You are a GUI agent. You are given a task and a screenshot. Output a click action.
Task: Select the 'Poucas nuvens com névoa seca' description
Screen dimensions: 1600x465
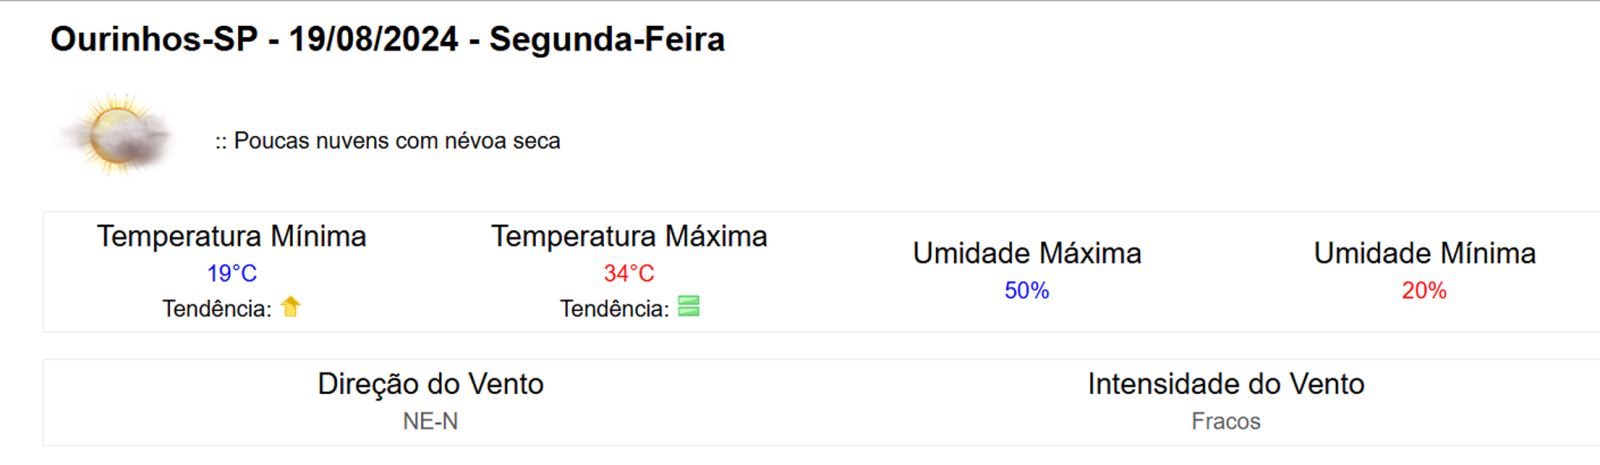click(x=396, y=141)
